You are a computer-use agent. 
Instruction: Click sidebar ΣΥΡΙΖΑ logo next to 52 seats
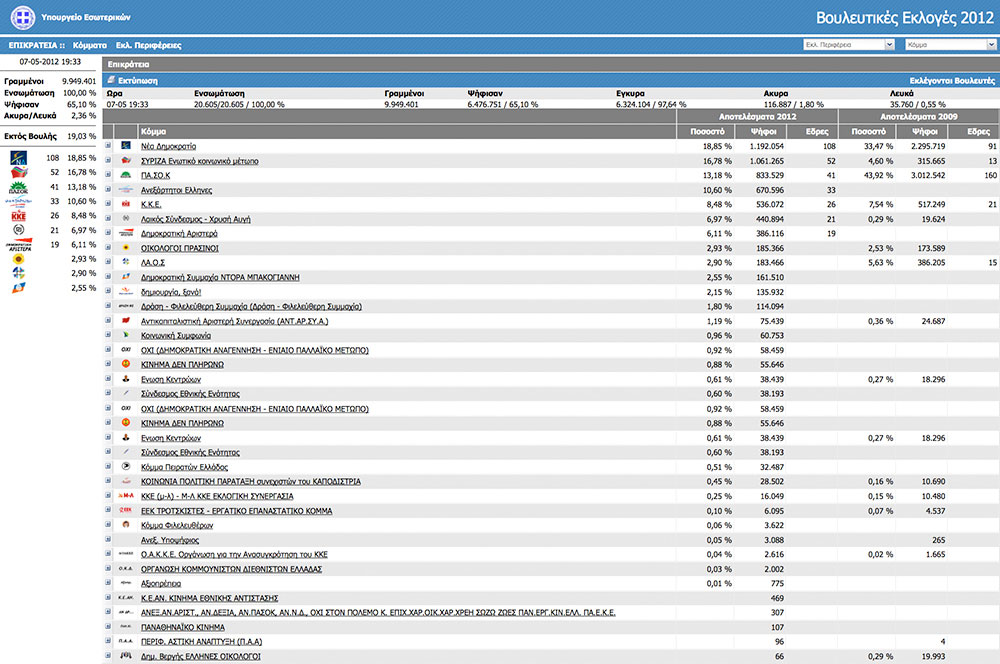(19, 172)
